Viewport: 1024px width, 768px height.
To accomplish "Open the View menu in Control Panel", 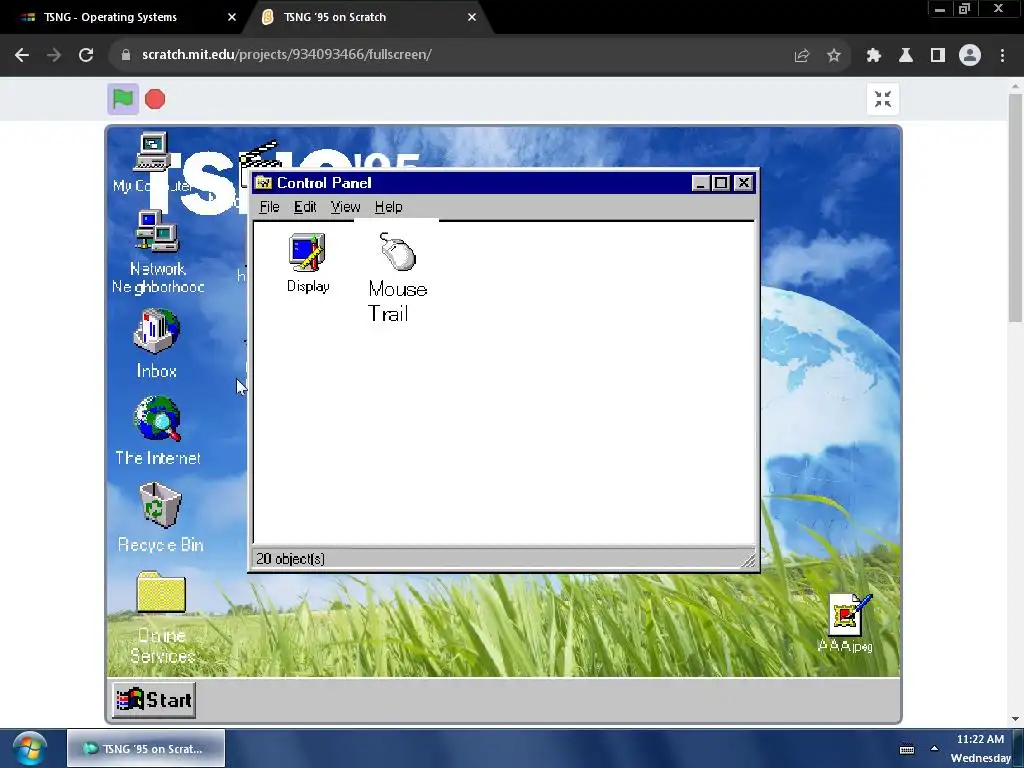I will pyautogui.click(x=345, y=207).
